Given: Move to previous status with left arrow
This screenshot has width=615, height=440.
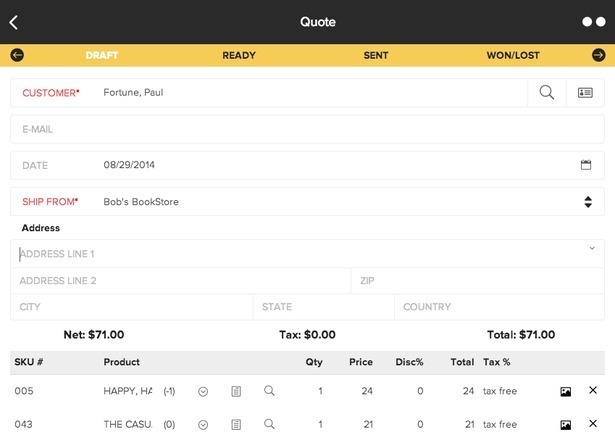Looking at the screenshot, I should point(17,55).
